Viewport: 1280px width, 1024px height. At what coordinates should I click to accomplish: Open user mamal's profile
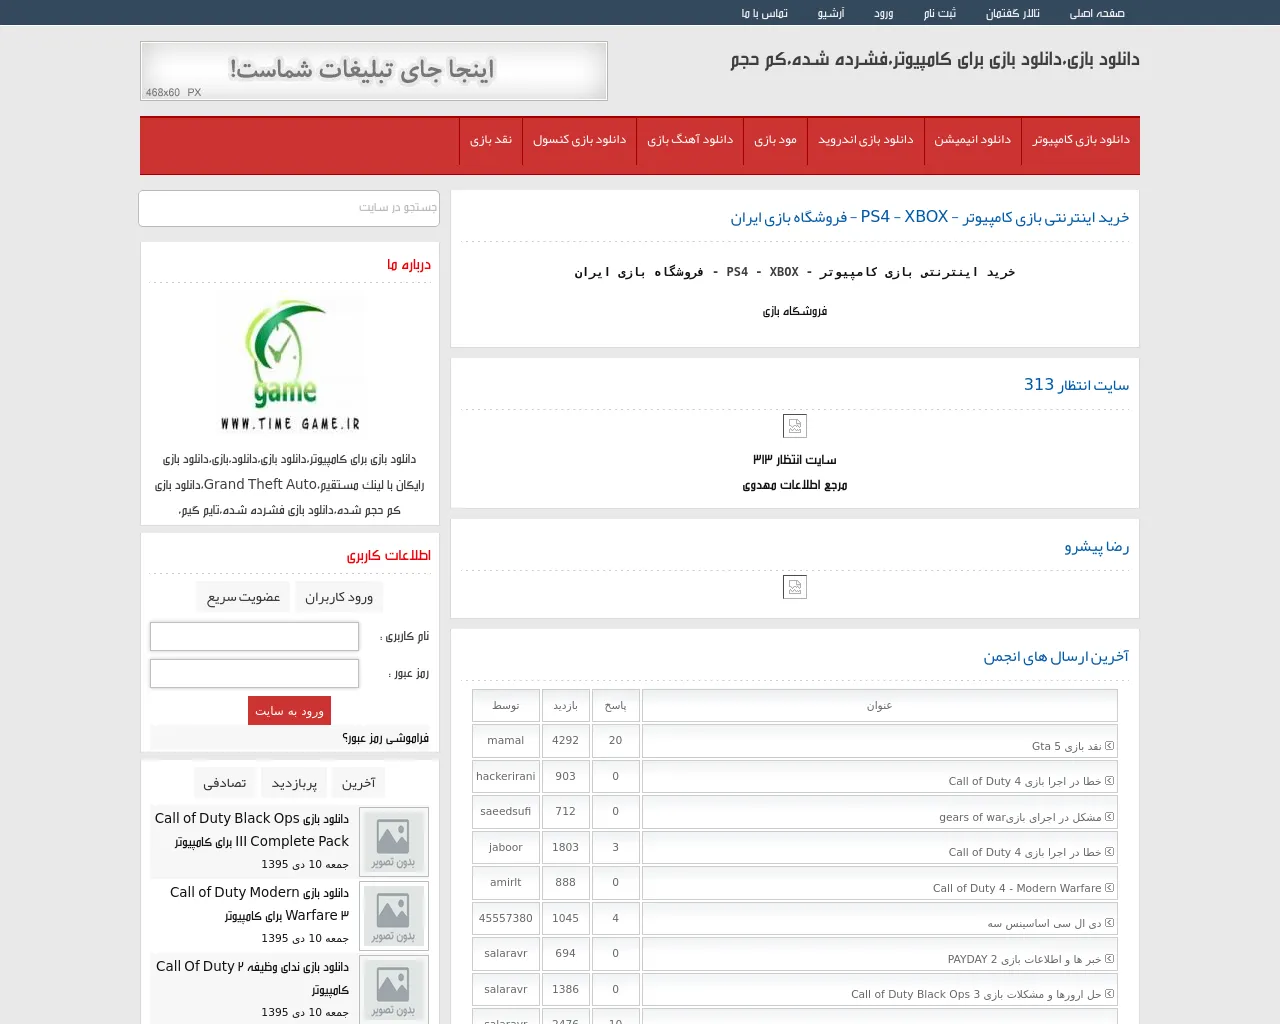(x=506, y=740)
